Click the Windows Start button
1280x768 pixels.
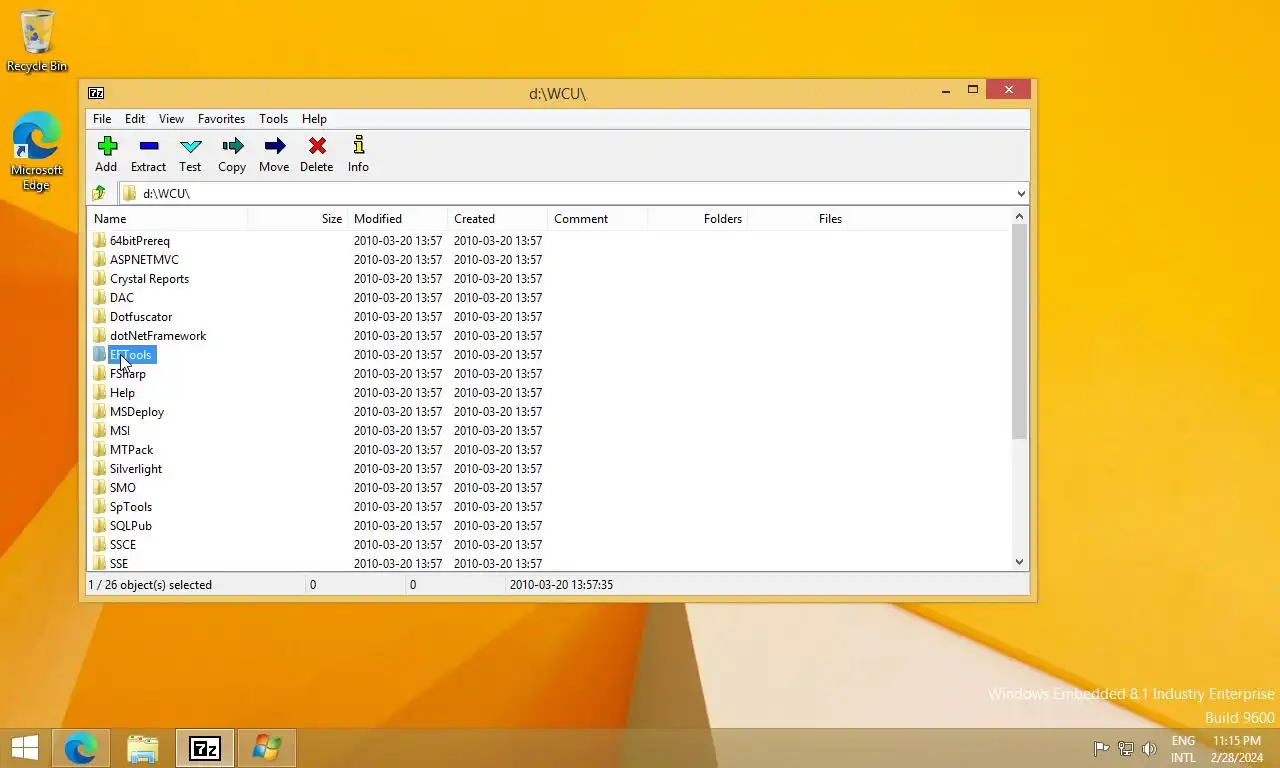tap(25, 748)
